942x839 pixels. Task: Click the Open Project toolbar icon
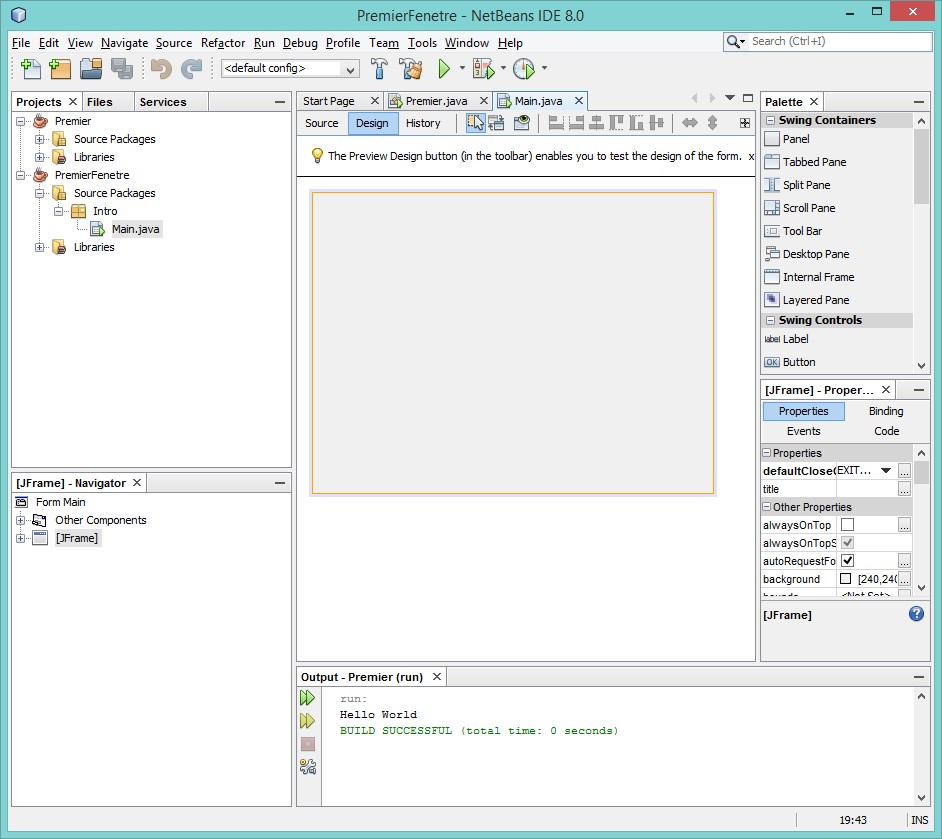91,69
